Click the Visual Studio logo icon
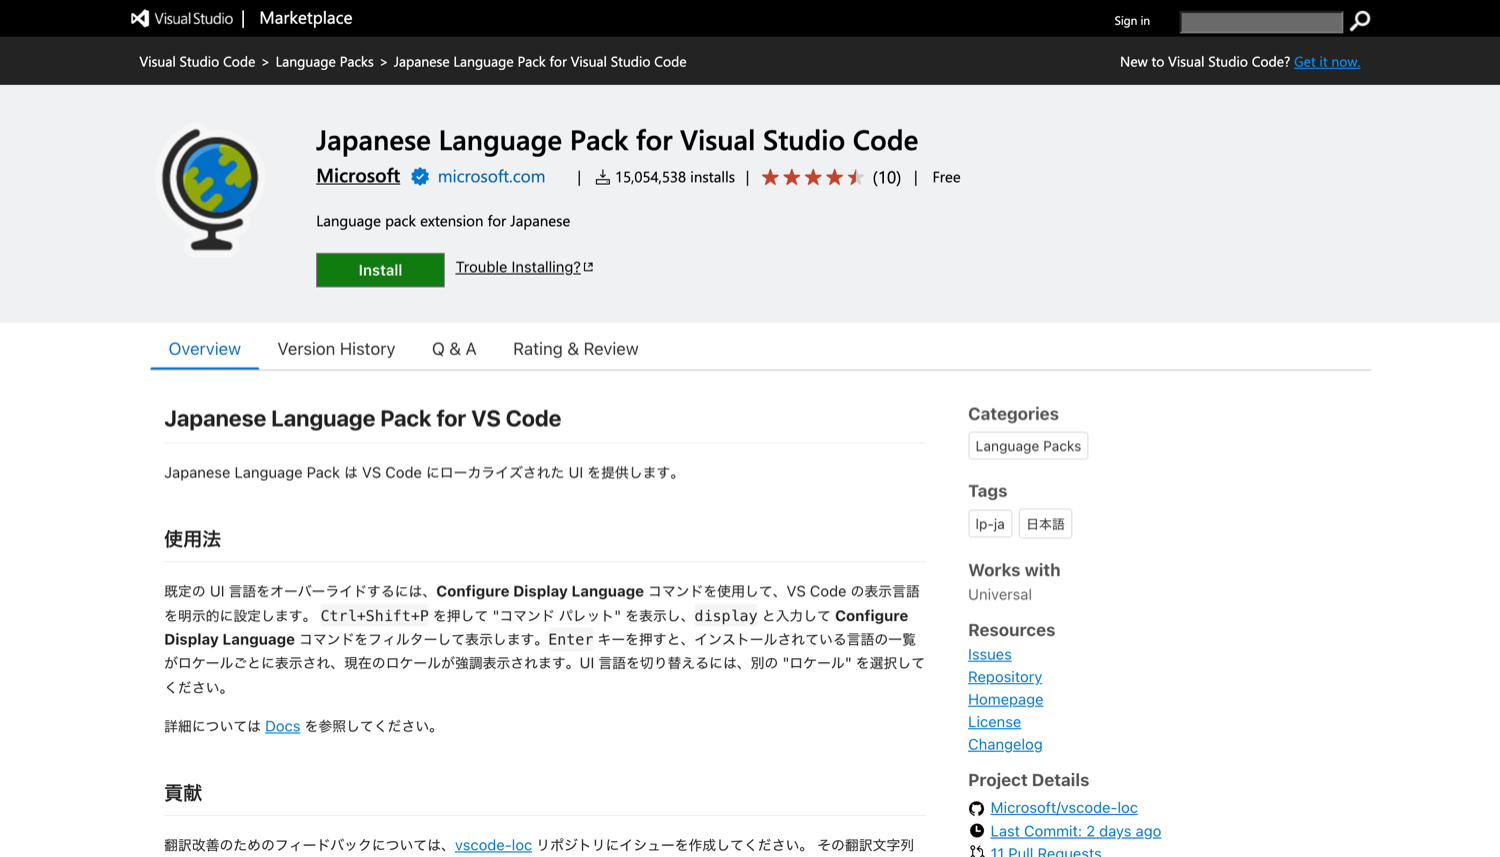The height and width of the screenshot is (857, 1500). (140, 19)
